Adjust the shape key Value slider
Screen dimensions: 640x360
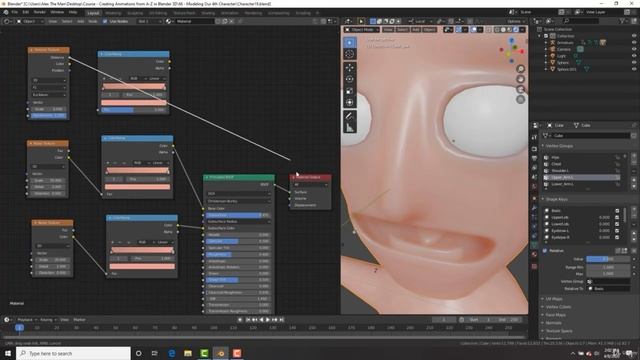coord(608,259)
